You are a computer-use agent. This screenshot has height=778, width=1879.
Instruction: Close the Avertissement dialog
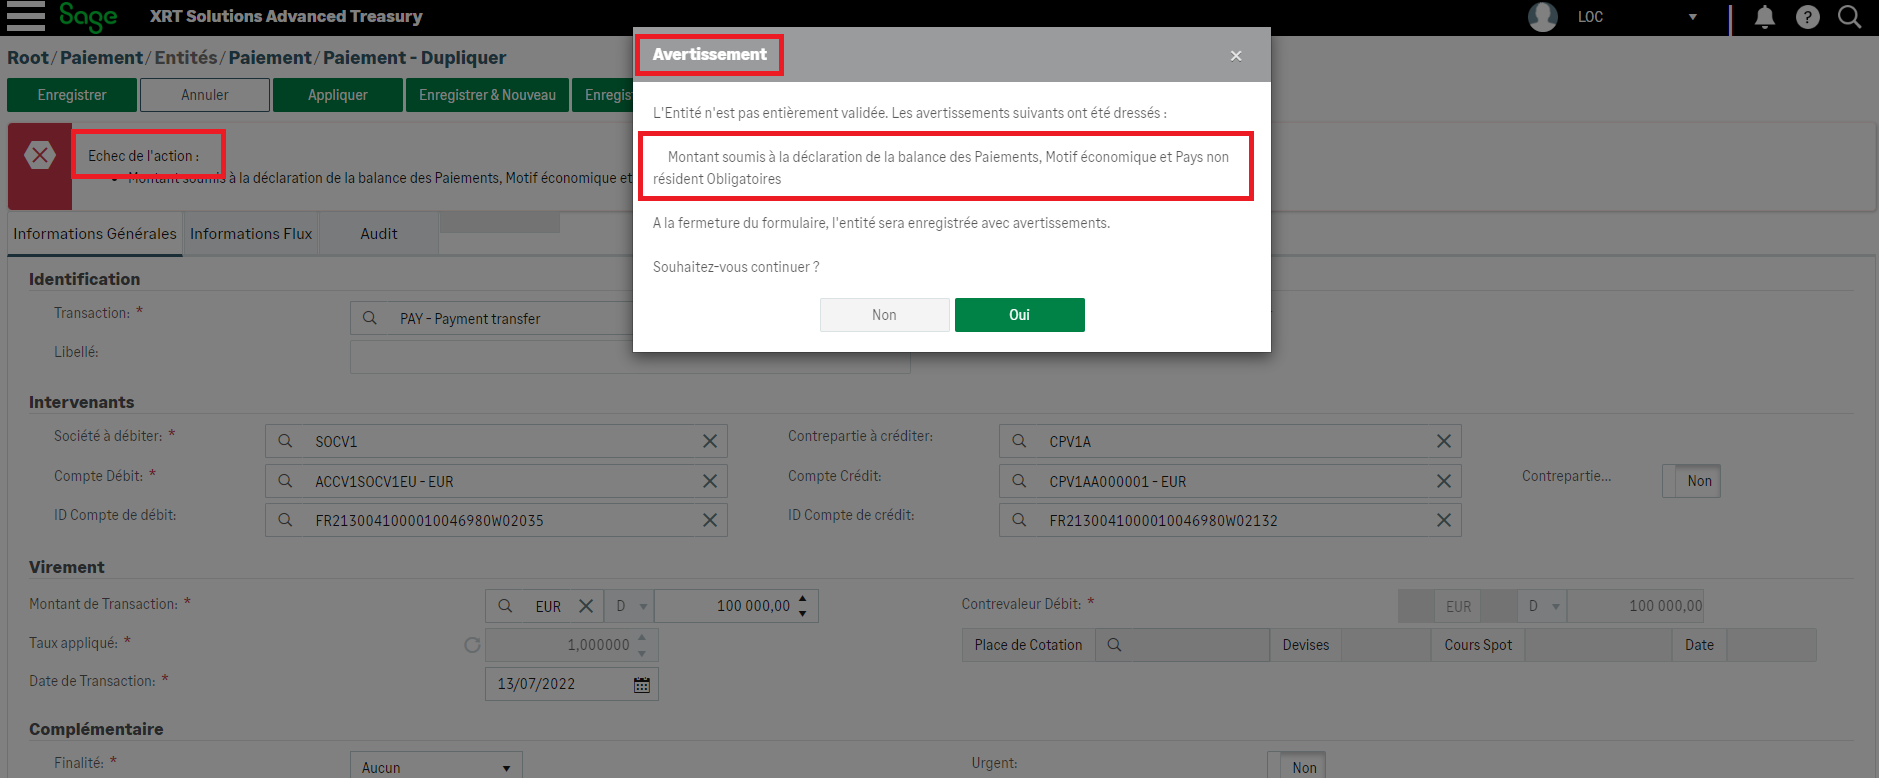(x=1236, y=56)
